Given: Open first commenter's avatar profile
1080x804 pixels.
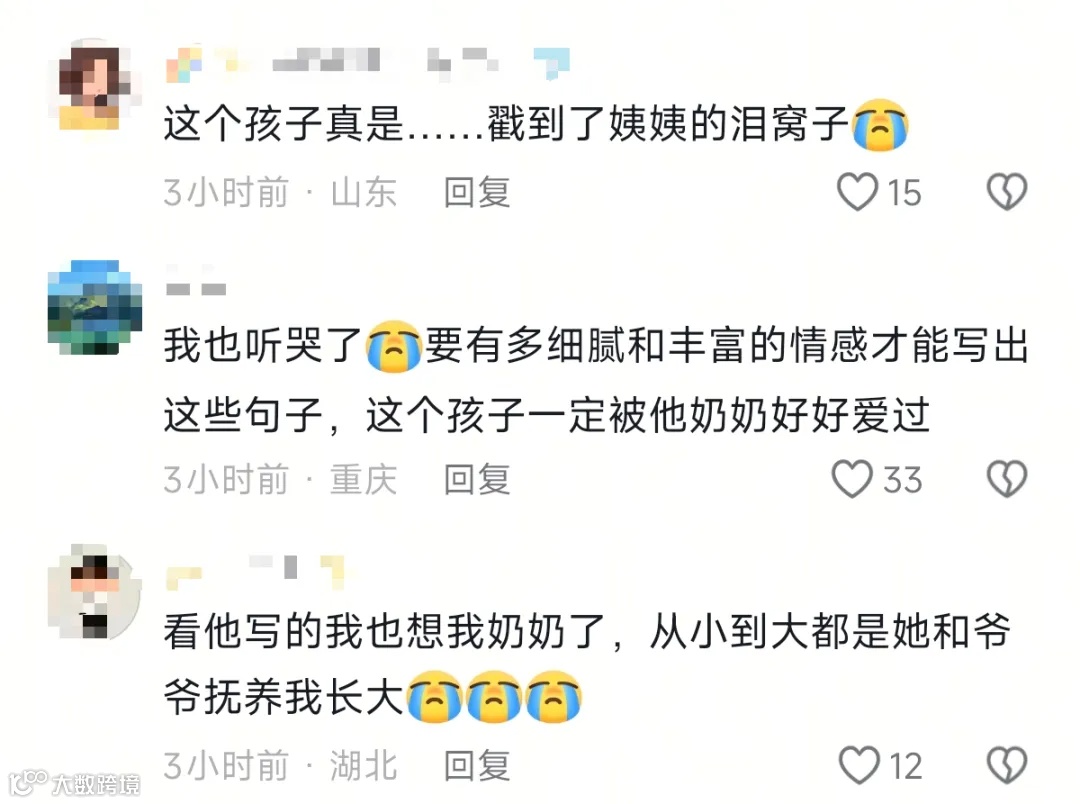Looking at the screenshot, I should [94, 85].
